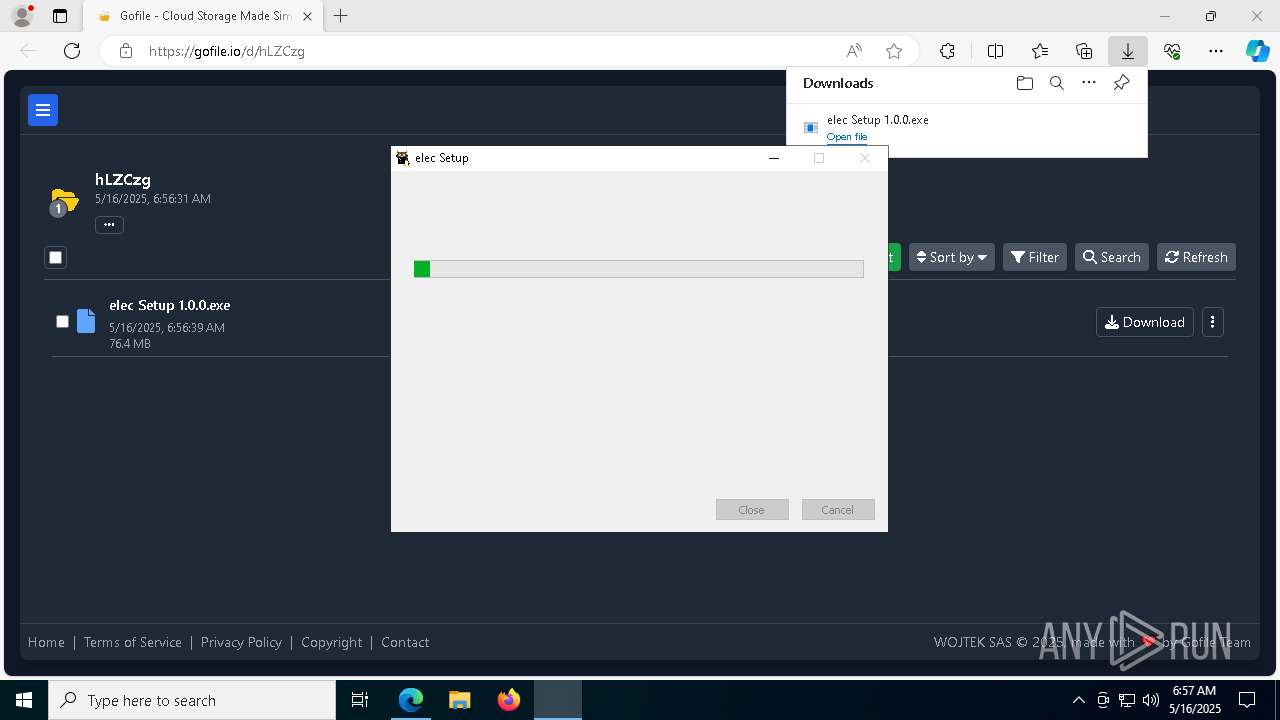1280x720 pixels.
Task: Minimize the elec Setup window
Action: coord(774,158)
